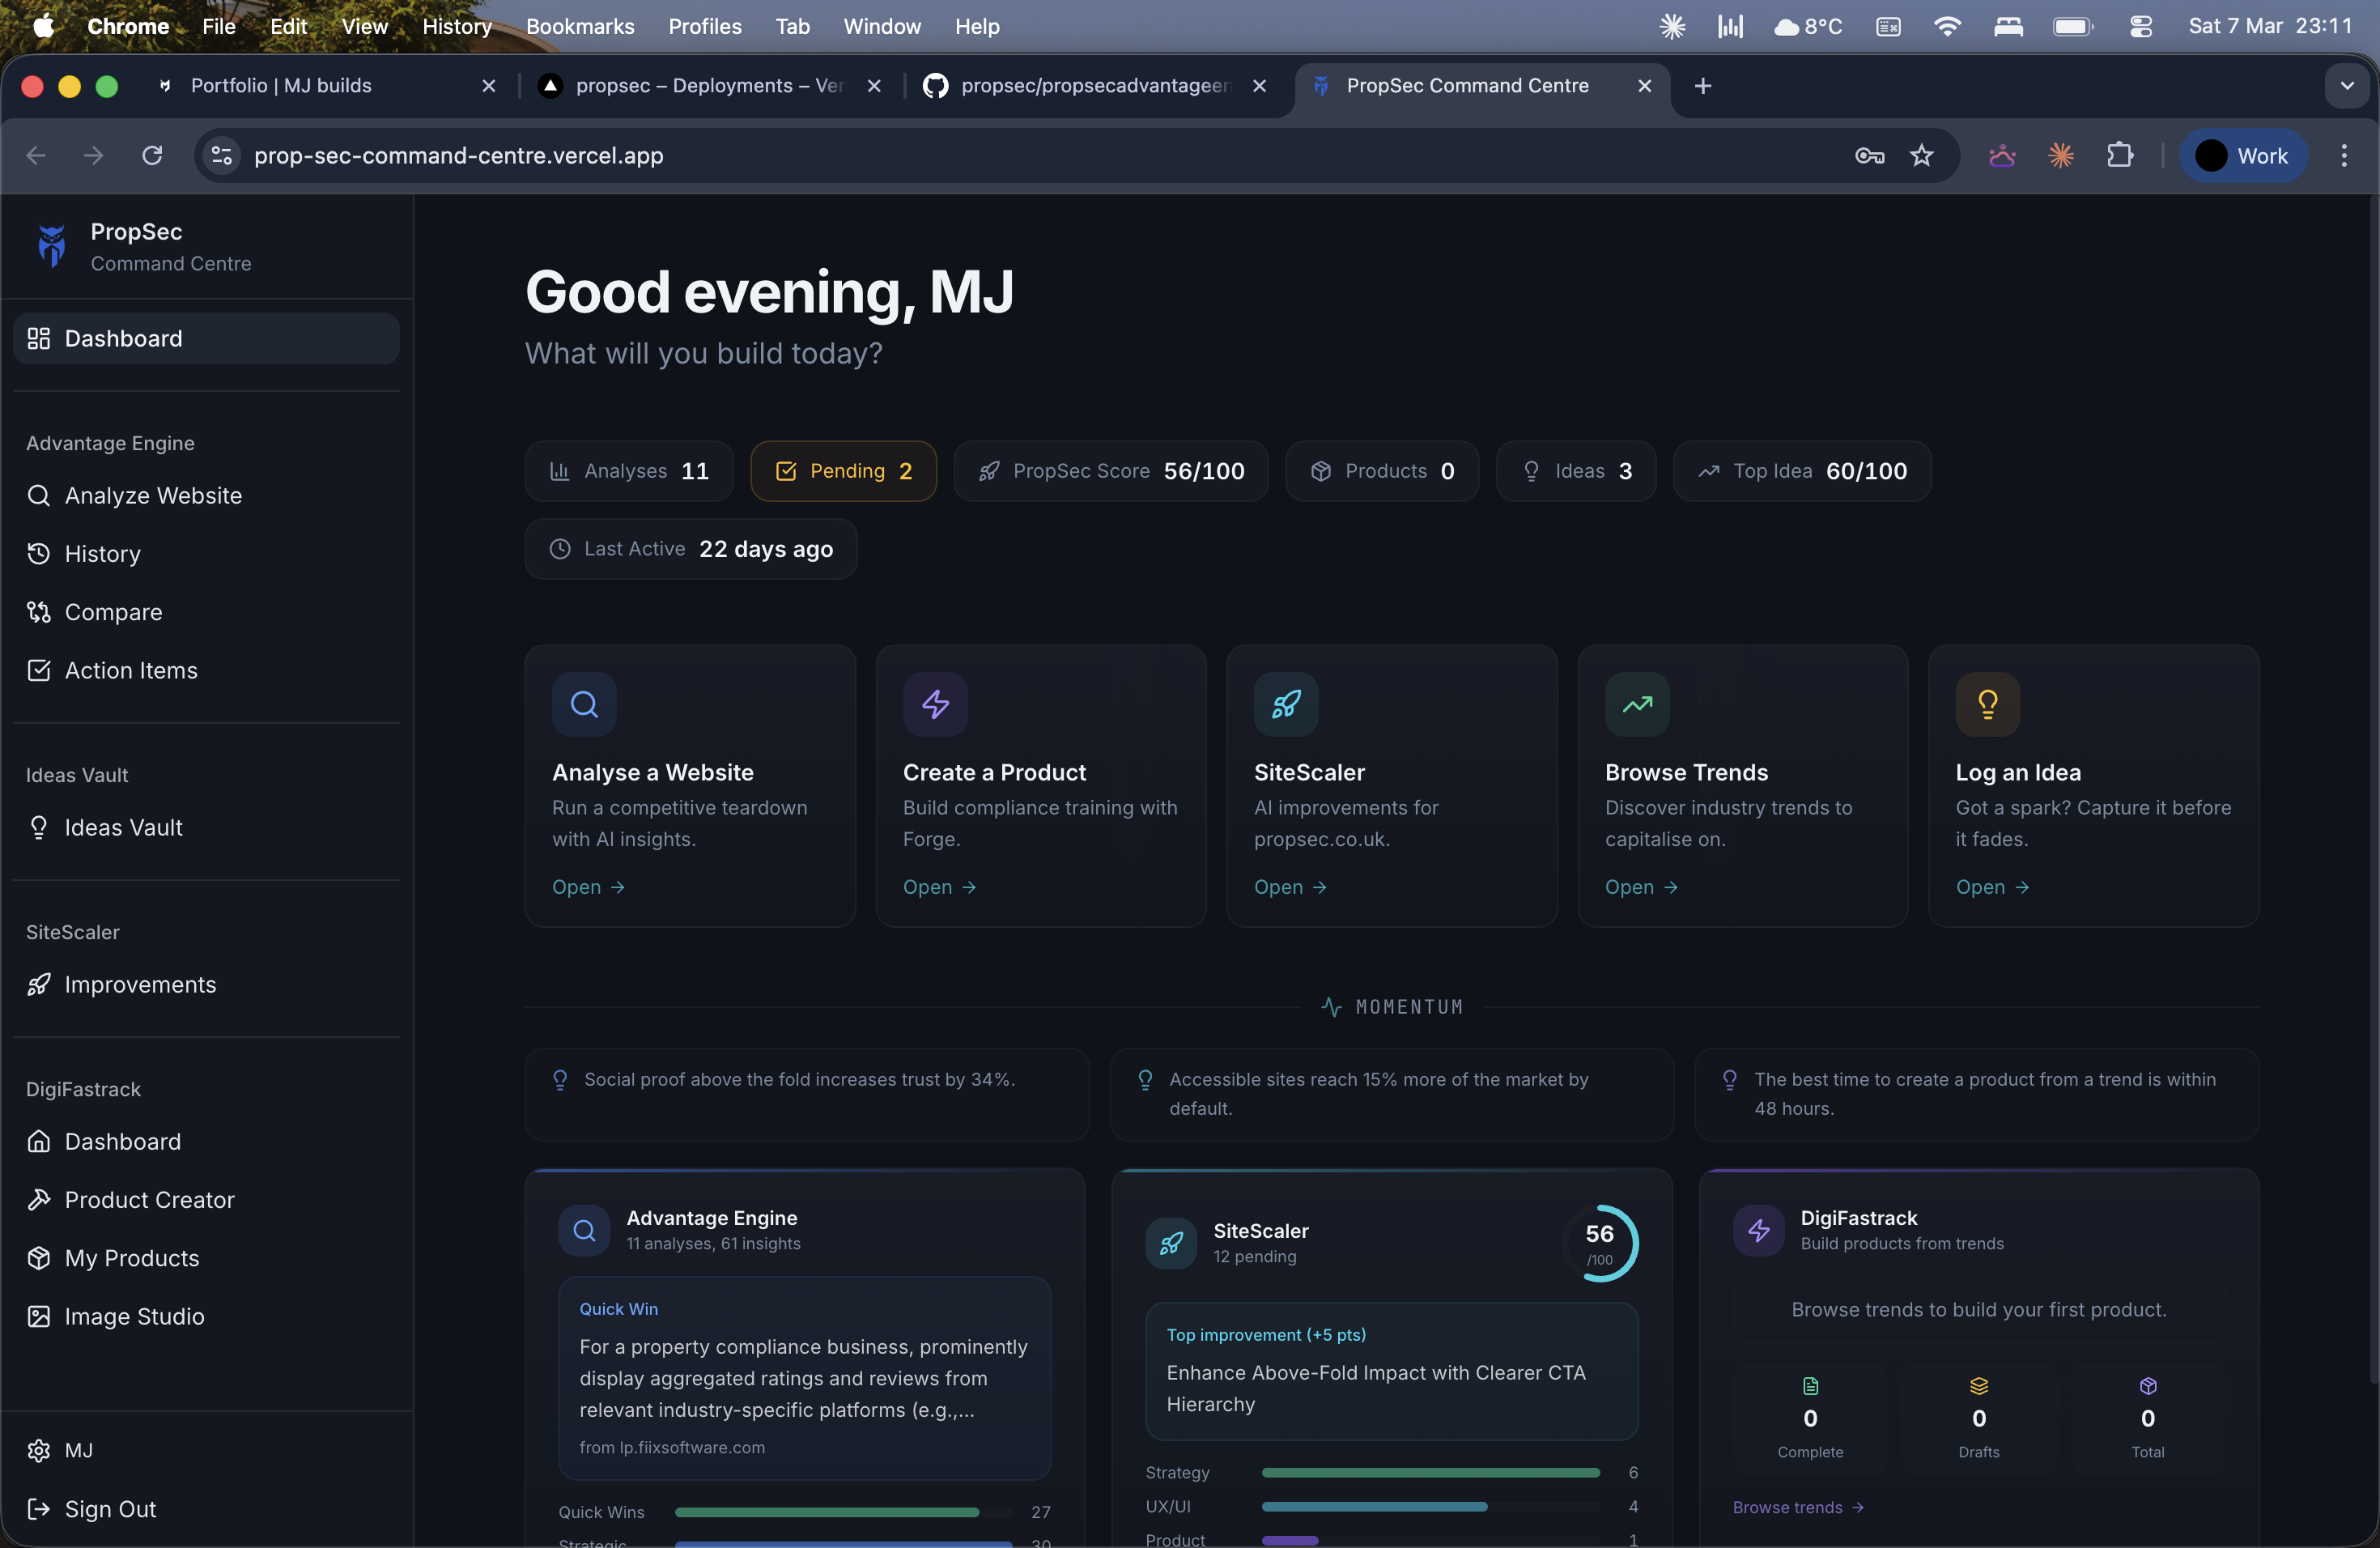The image size is (2380, 1548).
Task: Click the Drafts layers icon in DigiFastrack
Action: [1978, 1386]
